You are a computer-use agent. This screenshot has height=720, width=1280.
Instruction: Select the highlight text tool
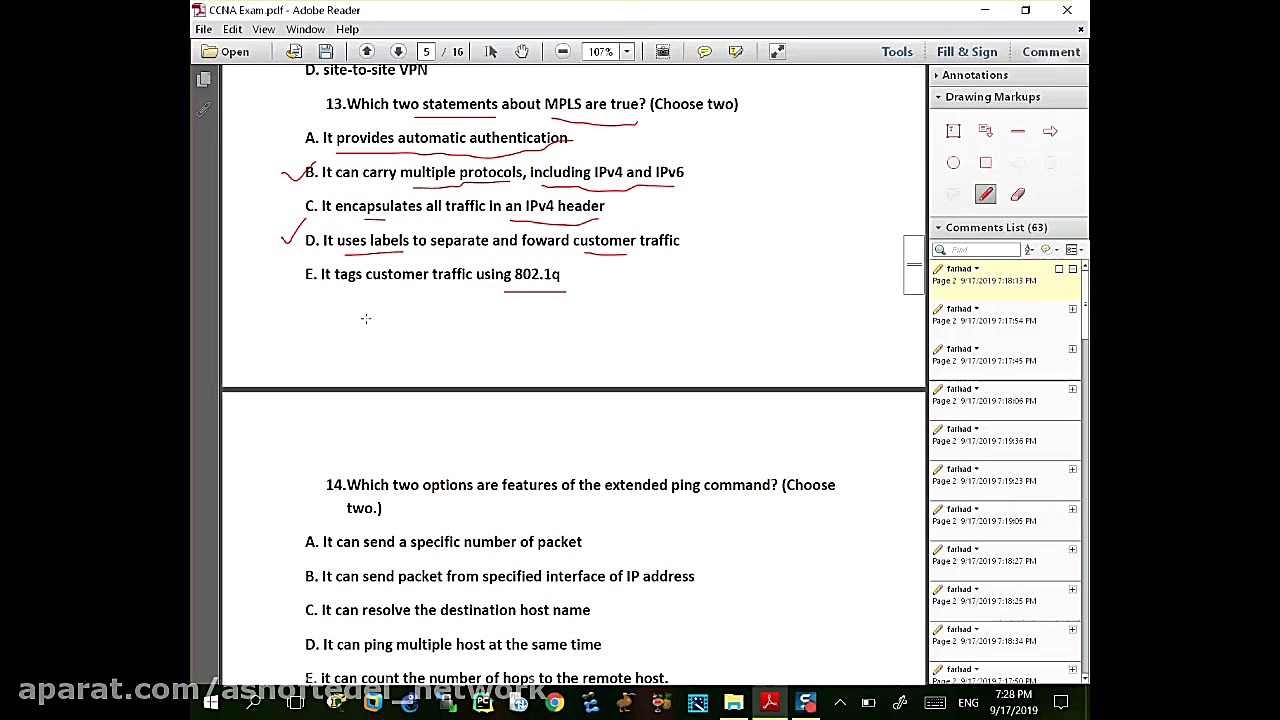click(x=736, y=52)
